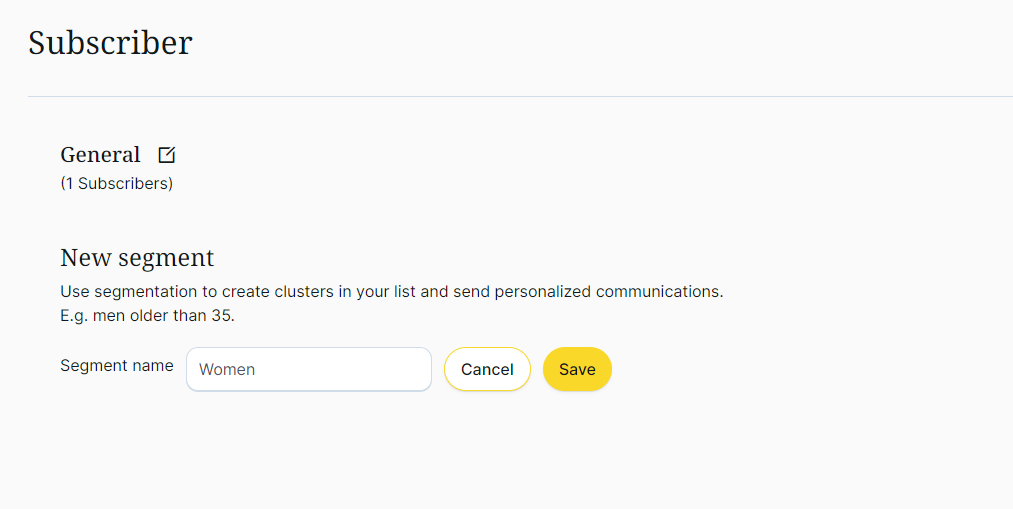Screen dimensions: 1013x509
Task: Select the General list title
Action: [x=100, y=155]
